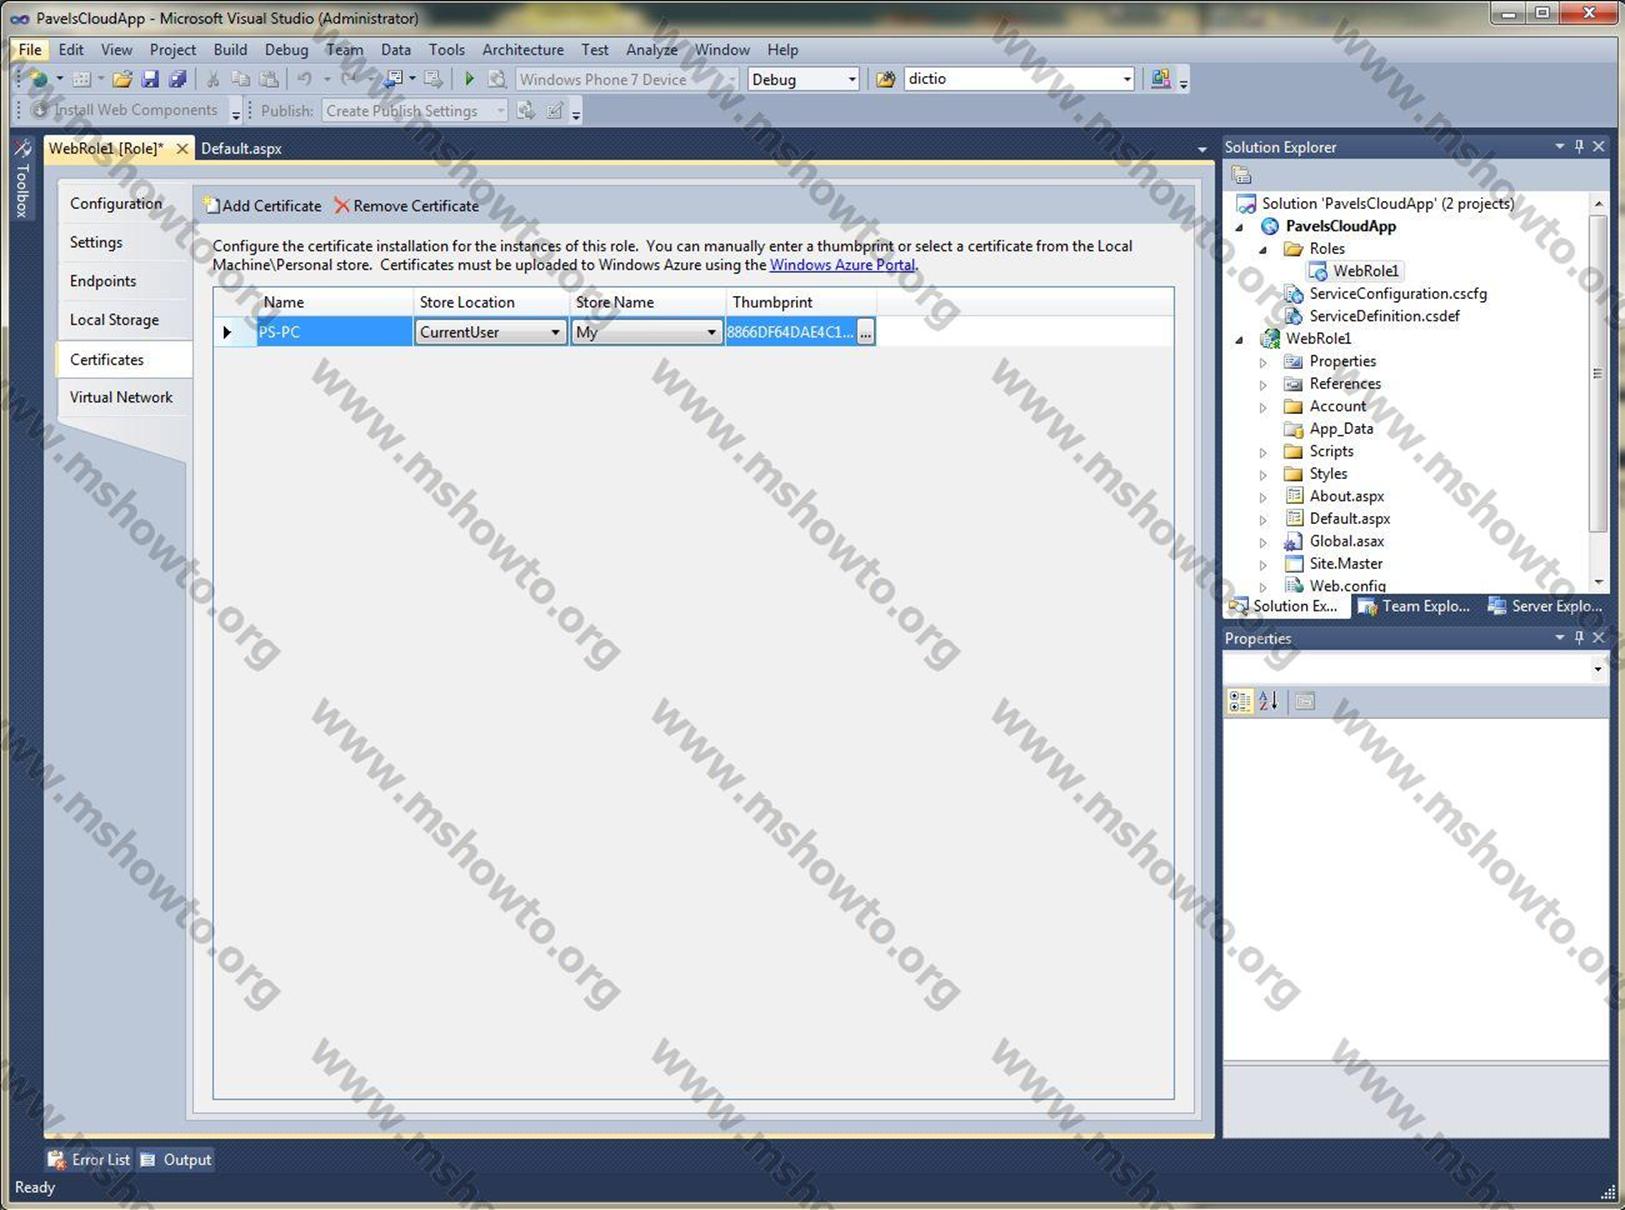Screen dimensions: 1625x1210
Task: Open the dictio find combo box dropdown
Action: (x=1126, y=79)
